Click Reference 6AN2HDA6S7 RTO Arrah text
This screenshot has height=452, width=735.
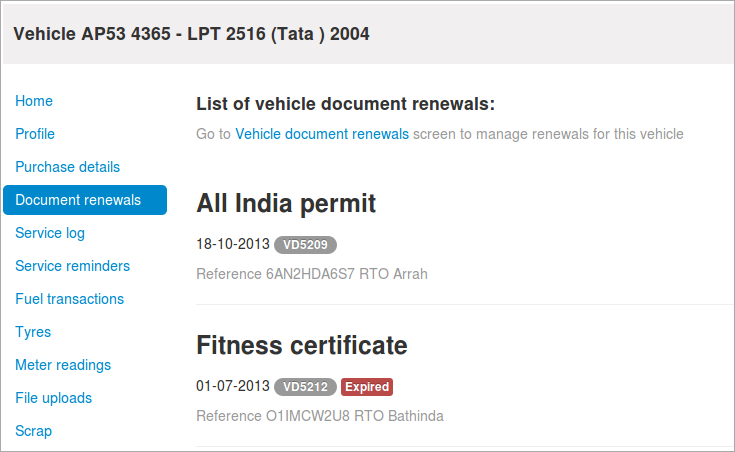tap(312, 274)
